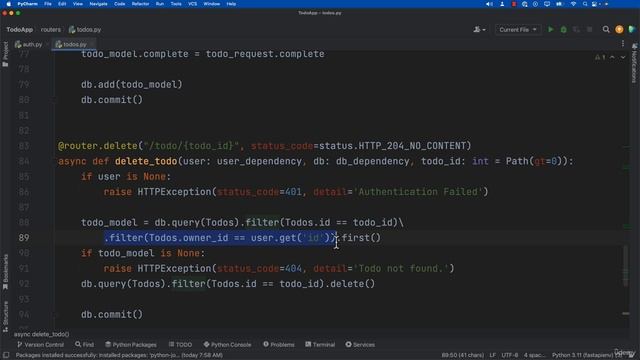Go to the next highlighted error arrow

tap(623, 57)
